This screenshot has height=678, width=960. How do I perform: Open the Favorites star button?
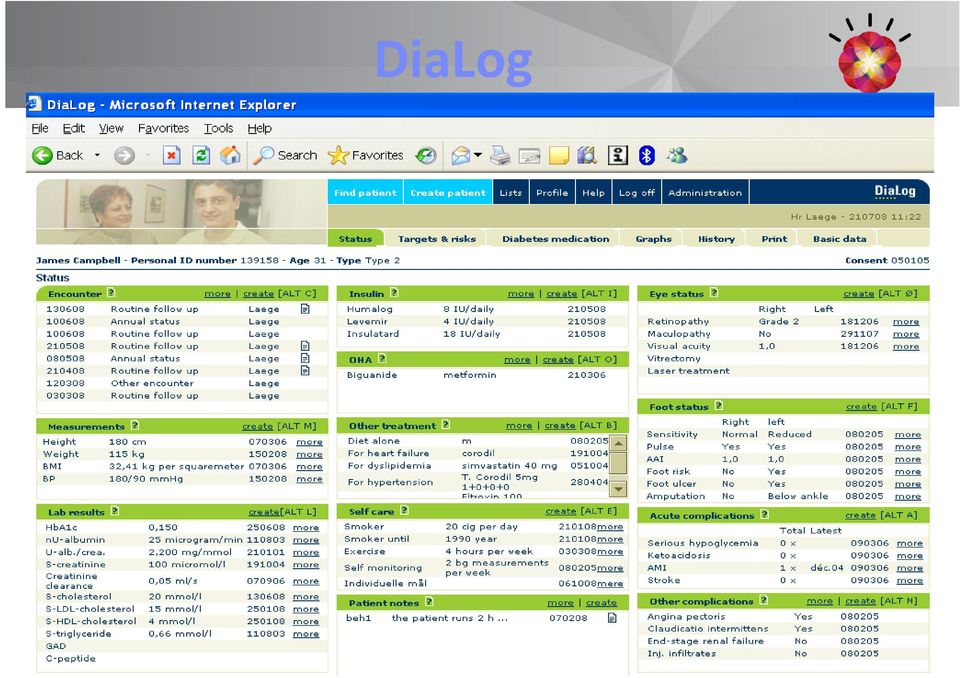(x=366, y=156)
